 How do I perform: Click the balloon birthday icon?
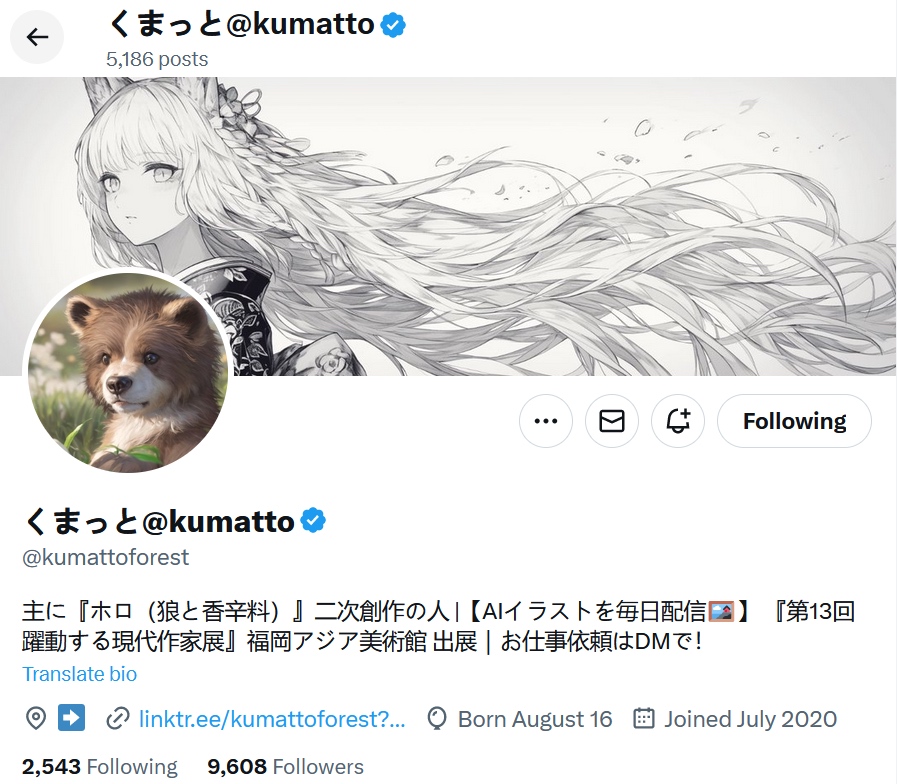(x=437, y=719)
